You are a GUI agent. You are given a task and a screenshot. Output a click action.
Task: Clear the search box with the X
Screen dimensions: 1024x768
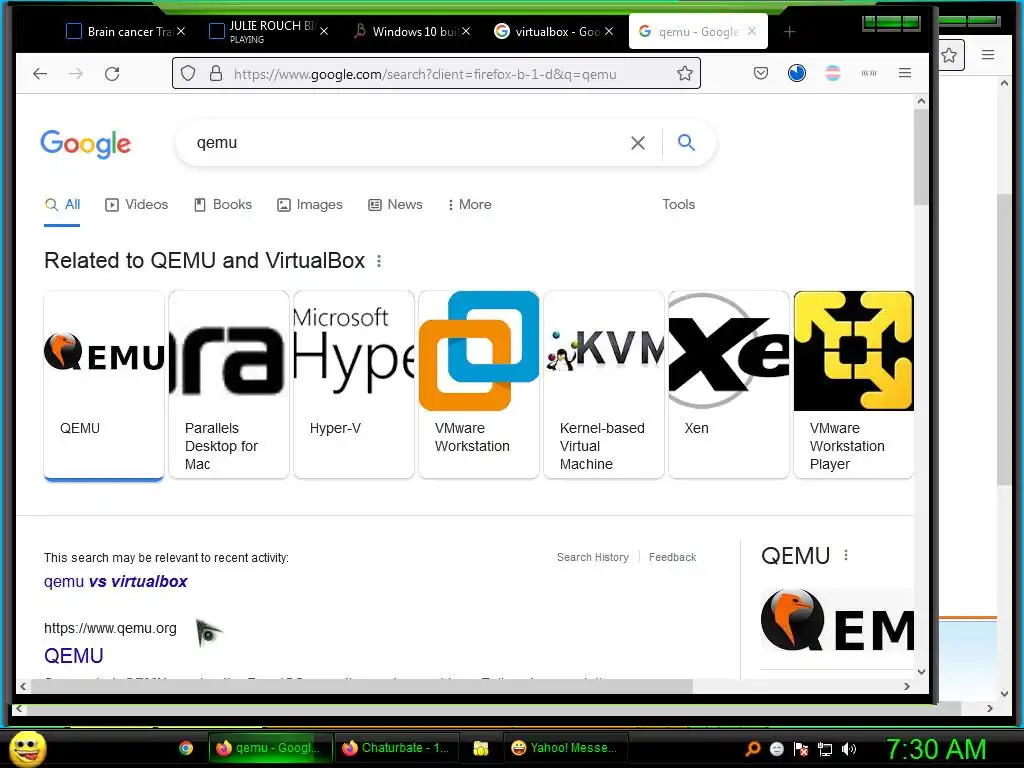(x=638, y=143)
